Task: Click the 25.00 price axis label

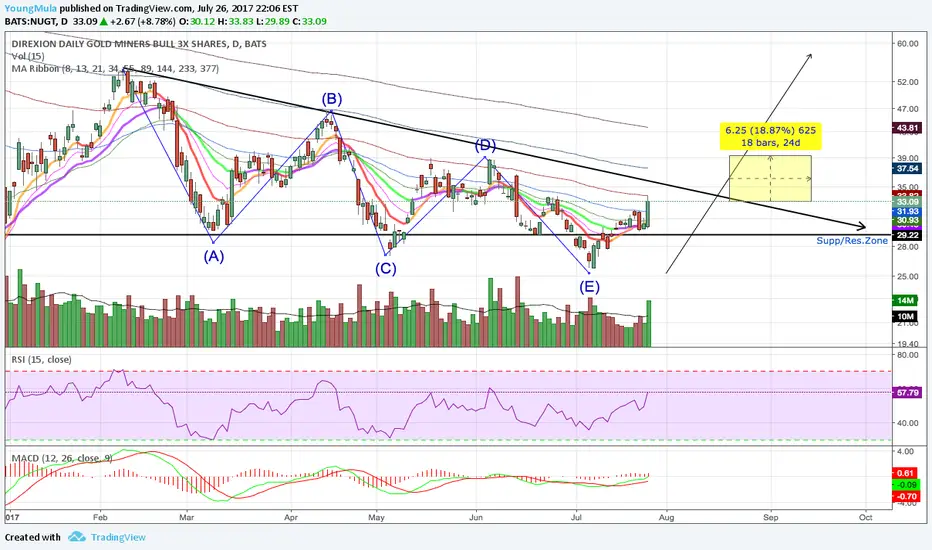Action: (x=908, y=276)
